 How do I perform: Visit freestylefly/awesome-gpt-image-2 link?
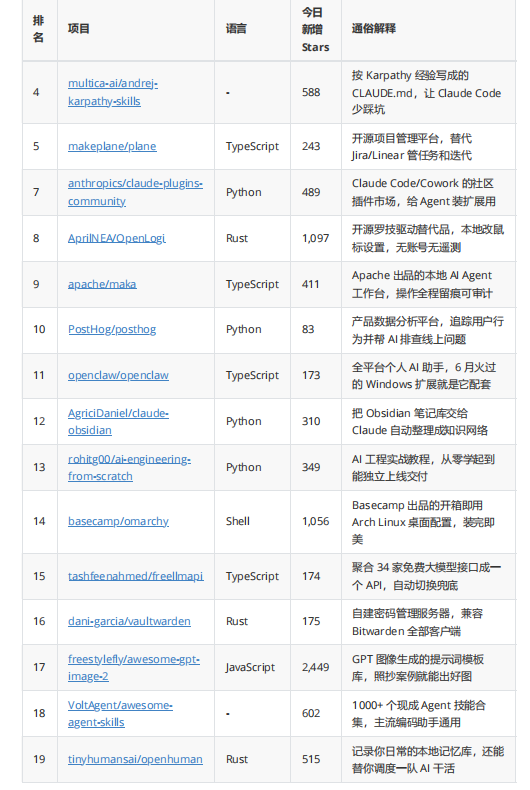[134, 667]
